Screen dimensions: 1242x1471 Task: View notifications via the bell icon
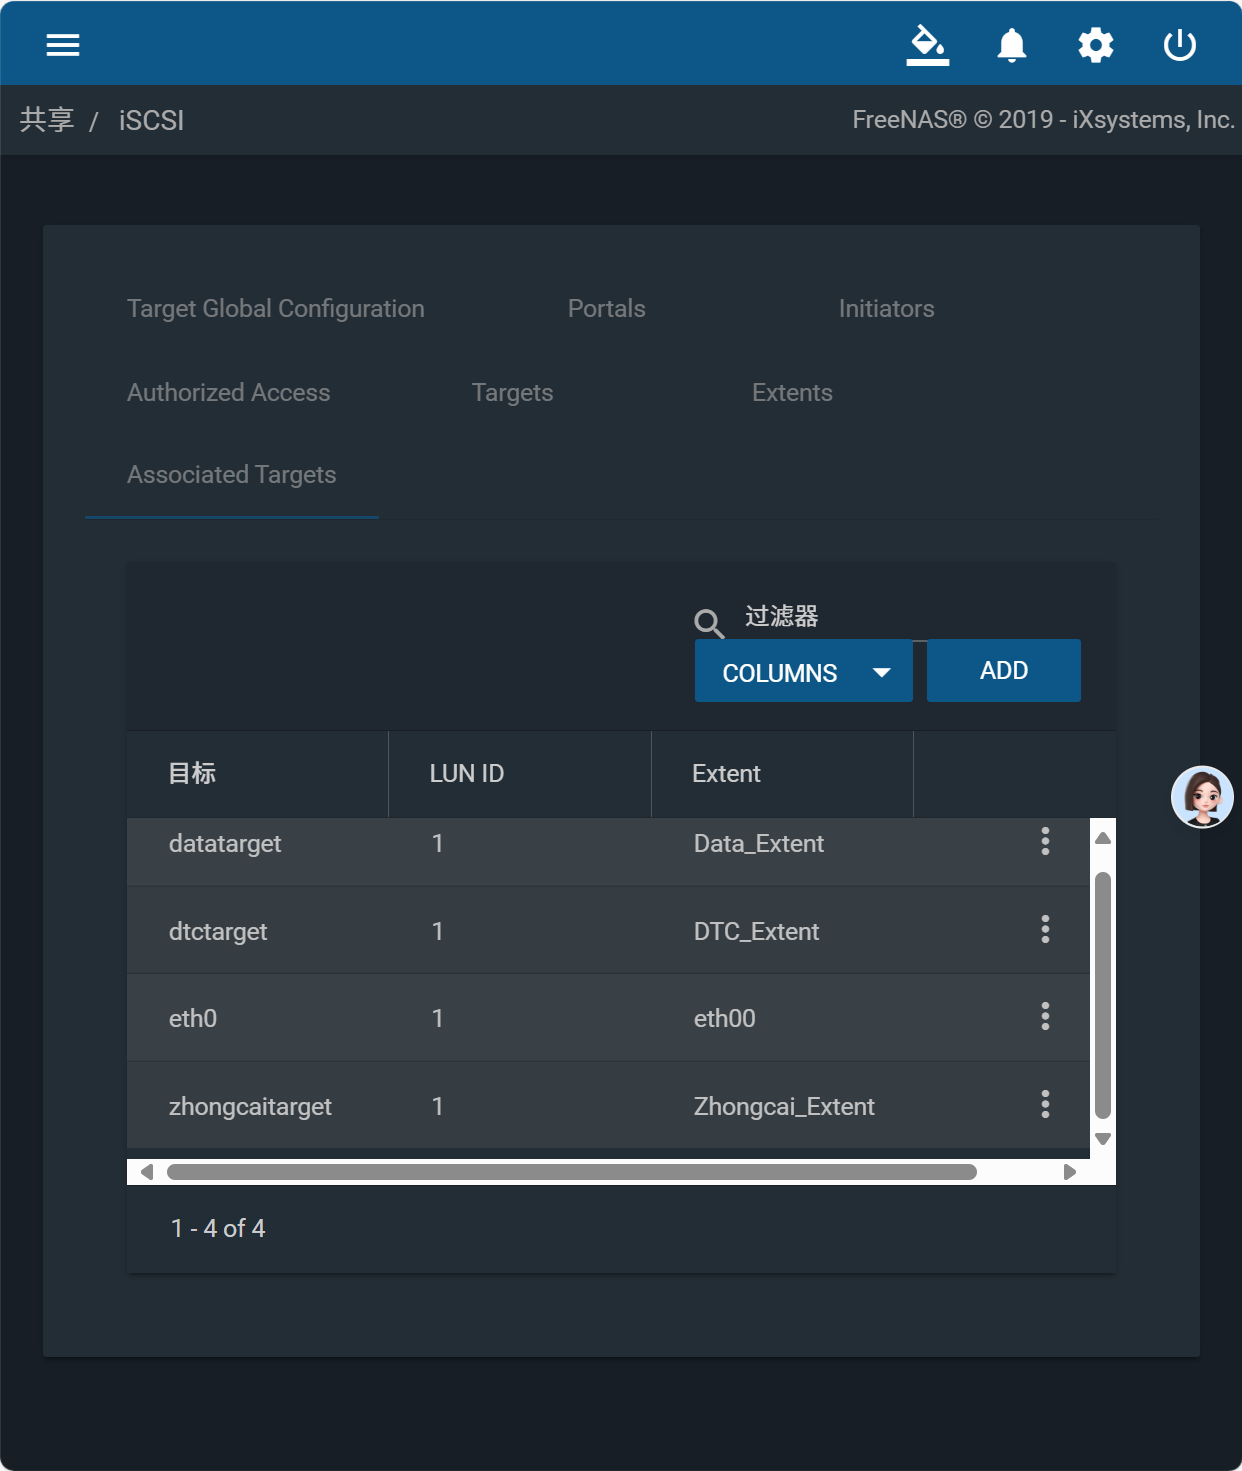(1011, 44)
